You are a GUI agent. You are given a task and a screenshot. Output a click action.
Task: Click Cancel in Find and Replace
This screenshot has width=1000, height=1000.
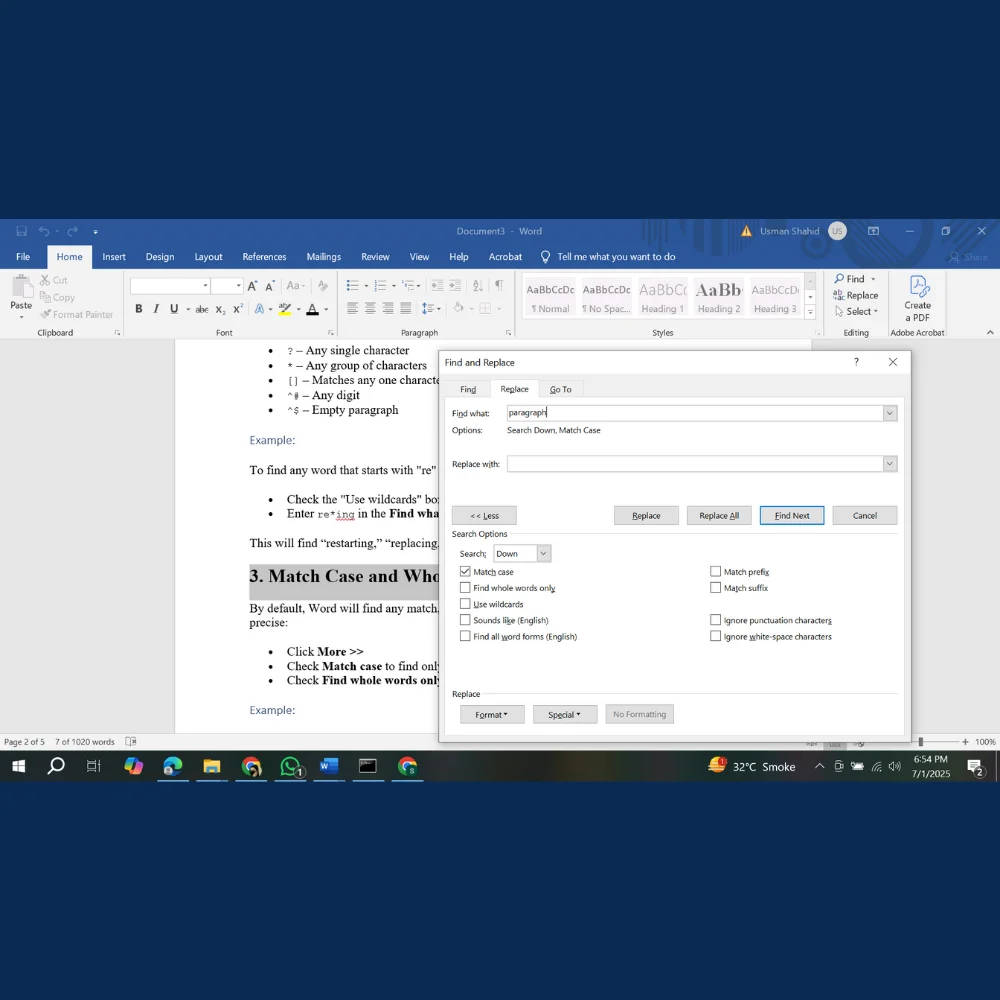[x=864, y=515]
